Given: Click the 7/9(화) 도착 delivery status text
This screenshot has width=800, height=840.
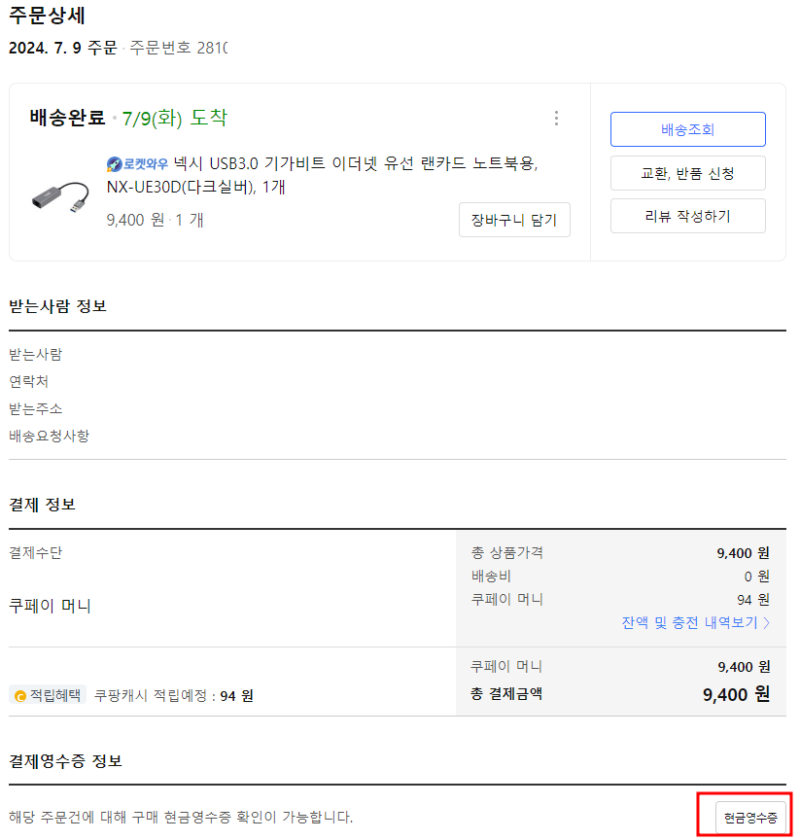Looking at the screenshot, I should tap(175, 118).
